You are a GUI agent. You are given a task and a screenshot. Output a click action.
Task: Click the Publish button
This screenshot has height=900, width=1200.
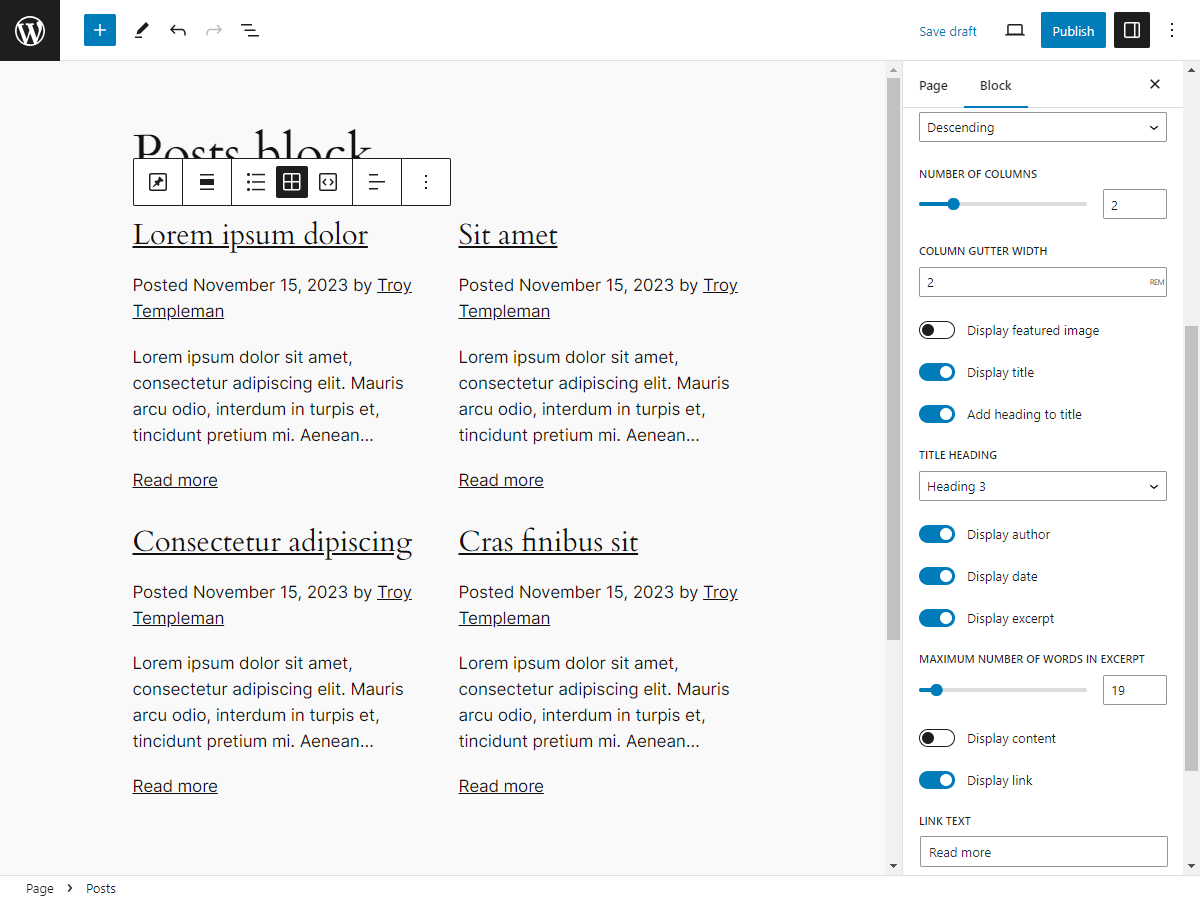pyautogui.click(x=1073, y=30)
